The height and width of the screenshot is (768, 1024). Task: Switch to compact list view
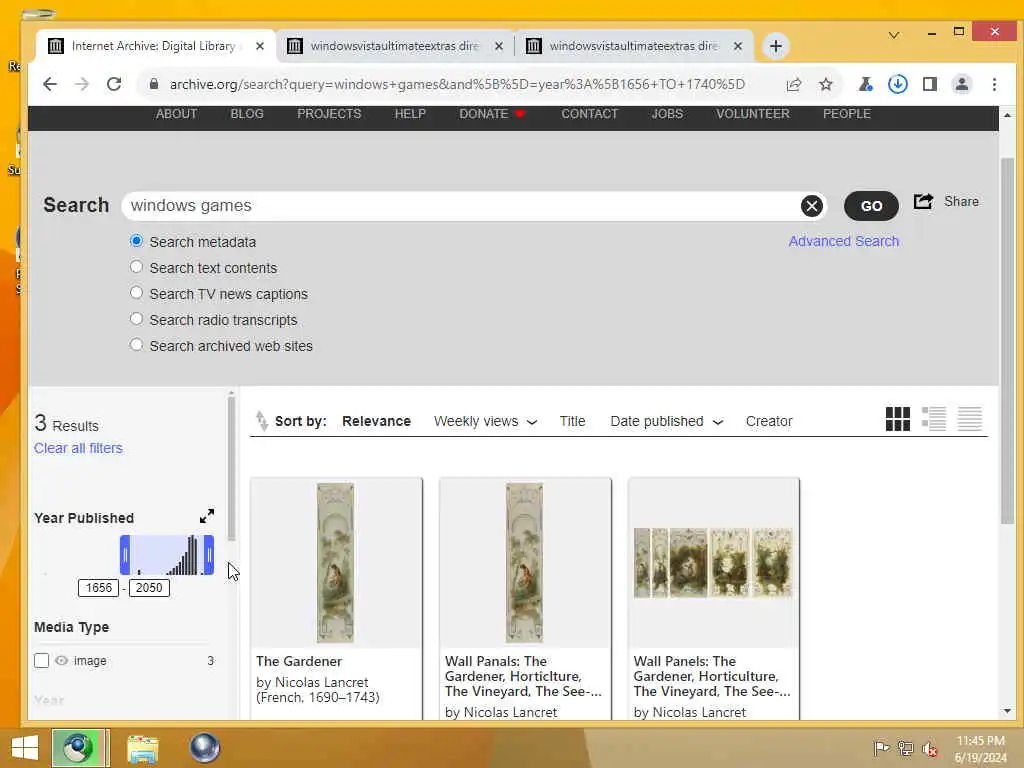pos(970,419)
